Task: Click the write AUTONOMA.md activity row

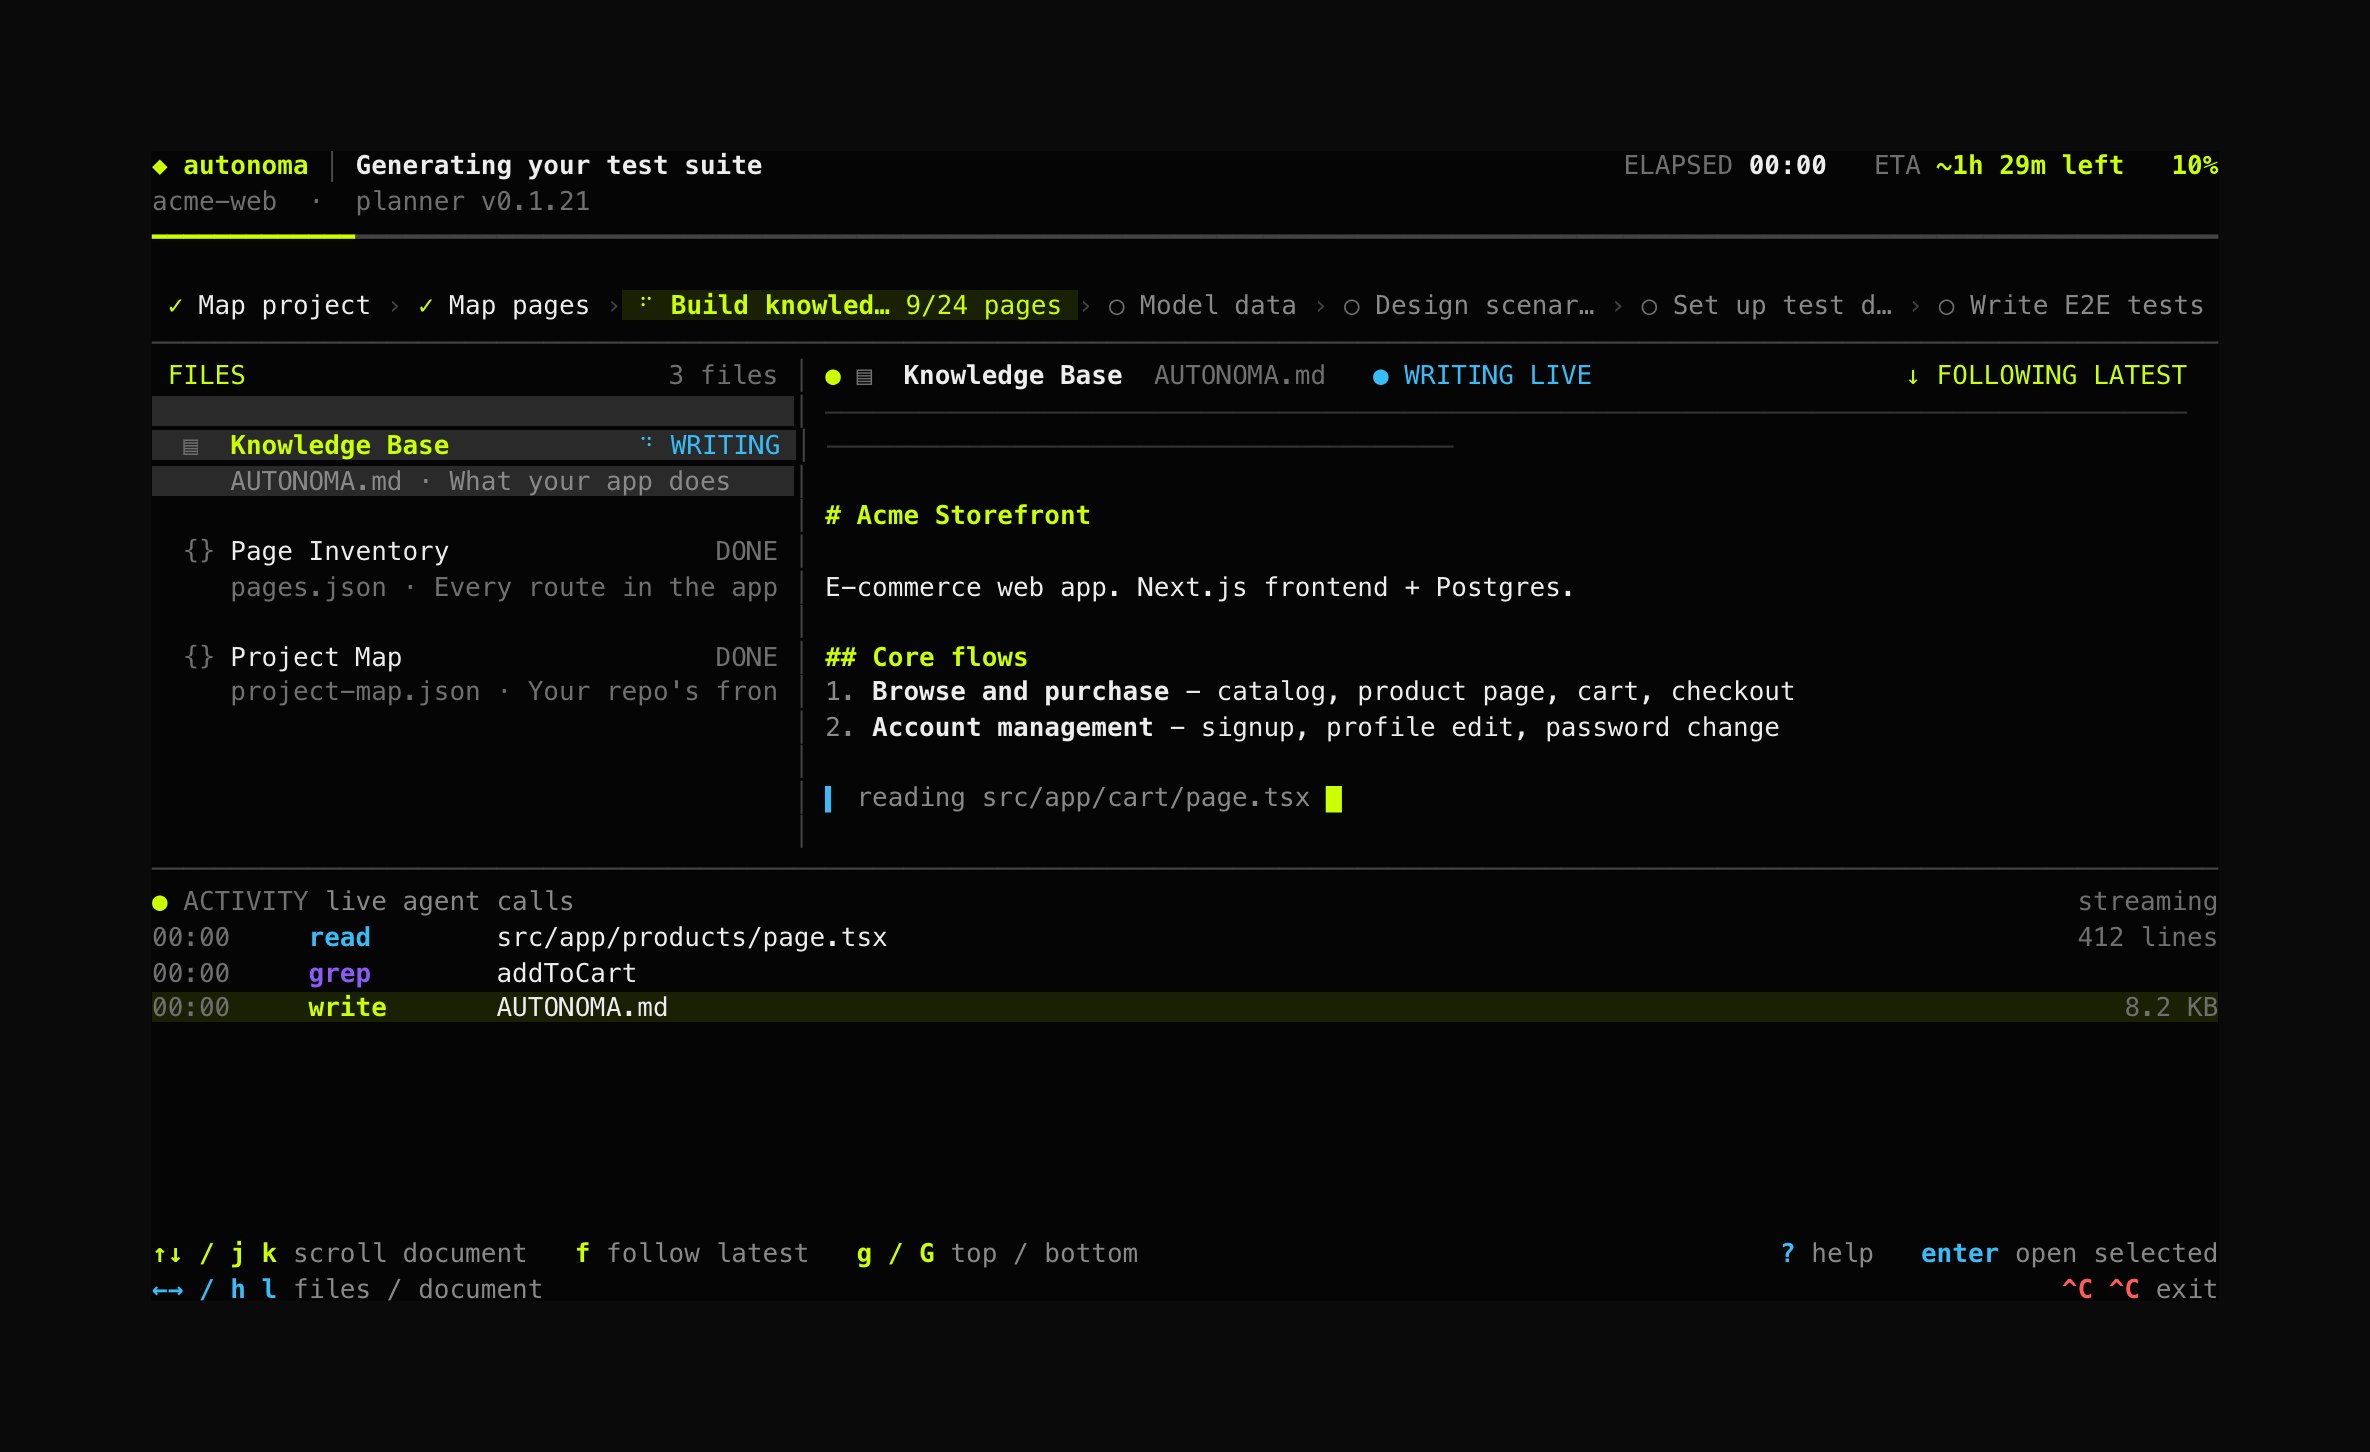Action: click(1185, 1008)
